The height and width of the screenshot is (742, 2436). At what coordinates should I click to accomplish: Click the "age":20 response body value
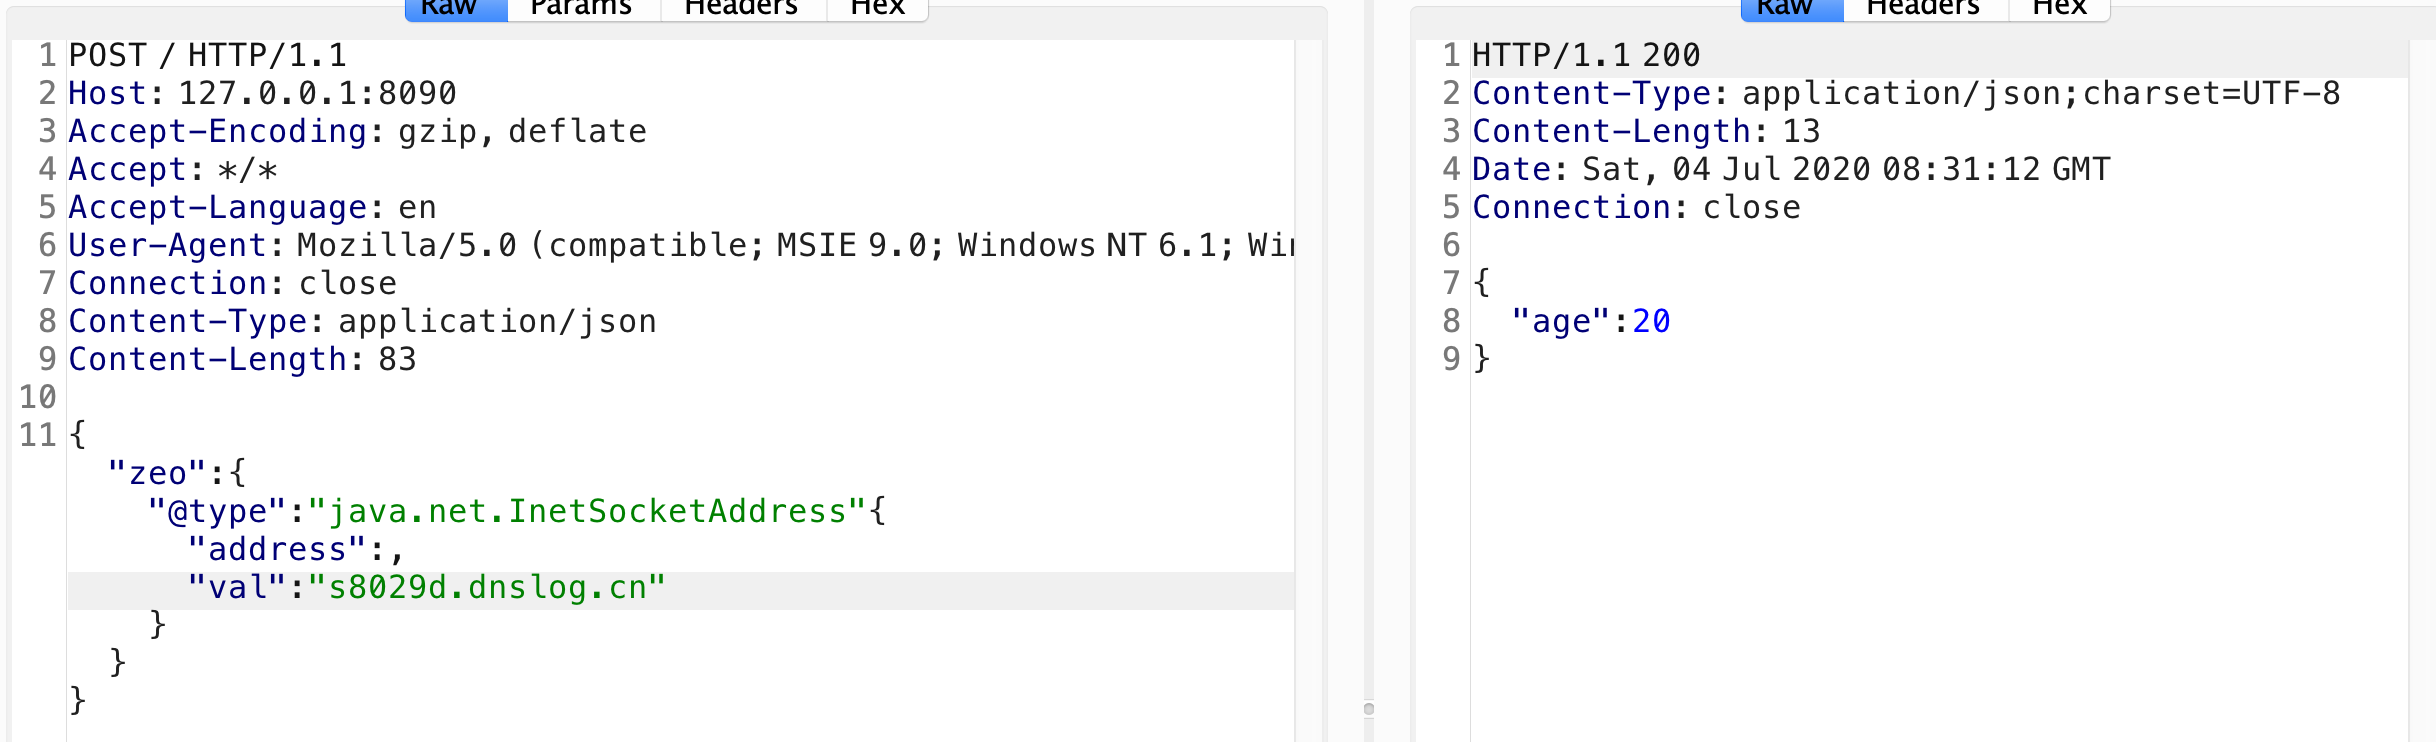[x=1591, y=321]
